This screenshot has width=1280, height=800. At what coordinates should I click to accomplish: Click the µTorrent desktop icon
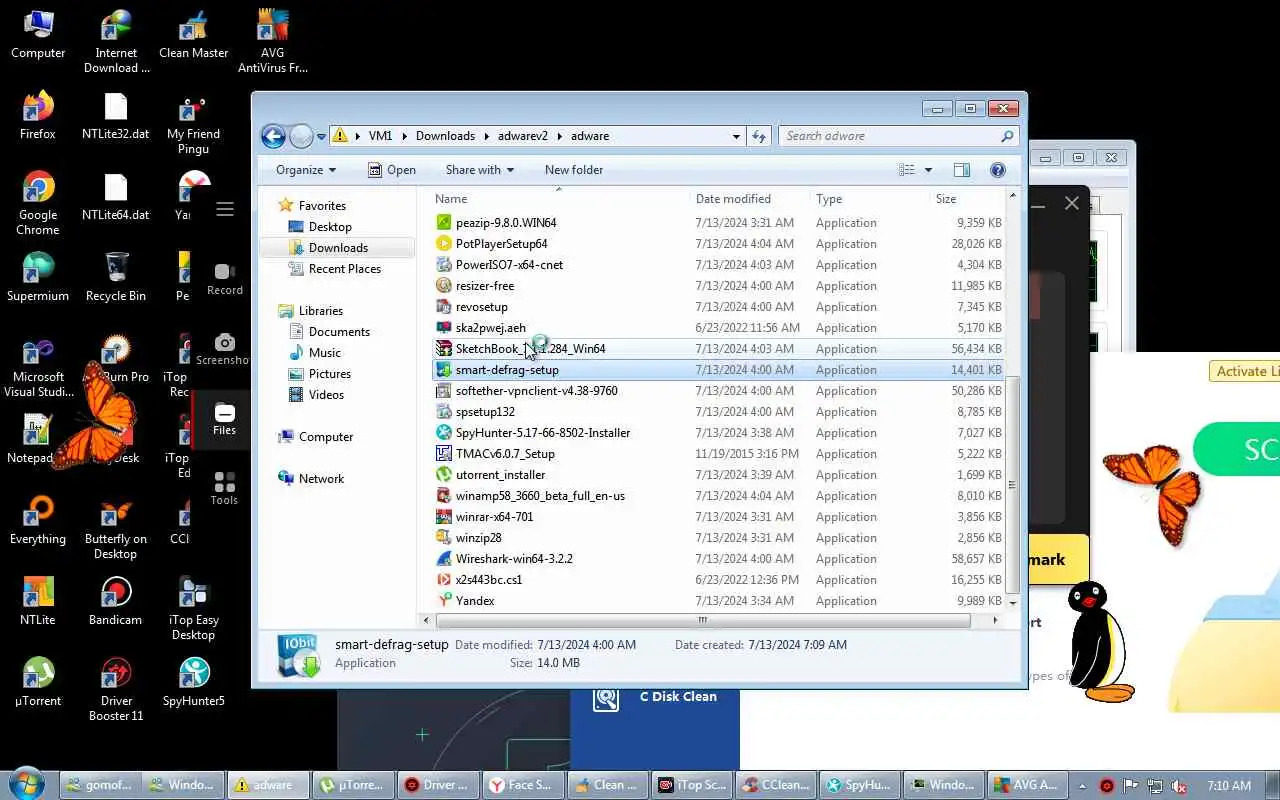[x=38, y=682]
